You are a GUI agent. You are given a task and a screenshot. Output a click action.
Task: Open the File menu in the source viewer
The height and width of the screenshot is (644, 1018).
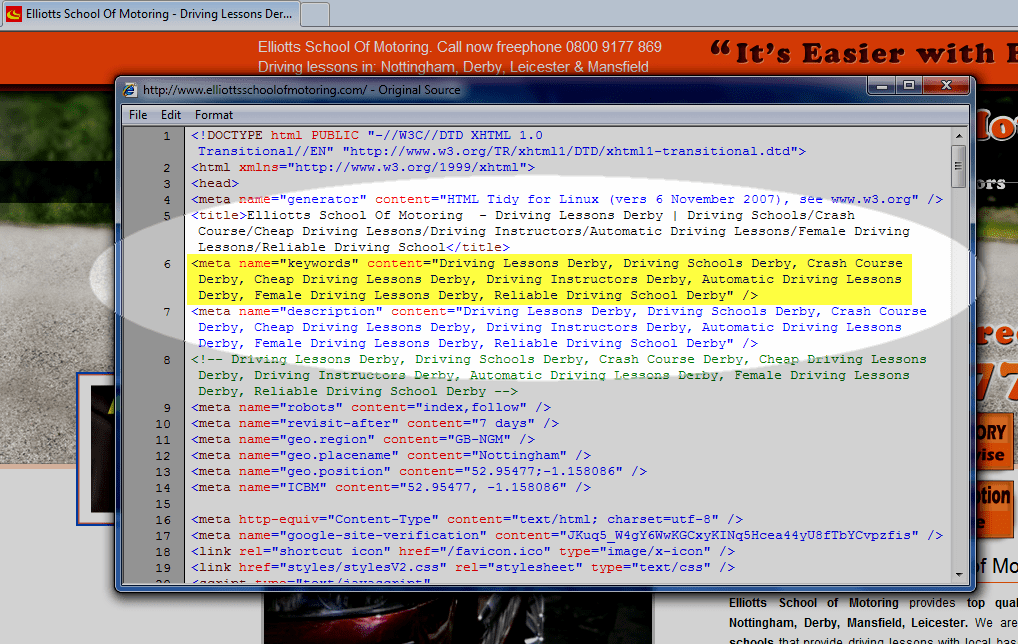click(x=138, y=114)
